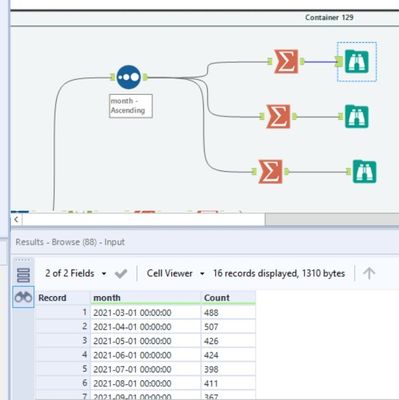Click the month - Ascending annotation
Image resolution: width=399 pixels, height=400 pixels.
[x=131, y=106]
